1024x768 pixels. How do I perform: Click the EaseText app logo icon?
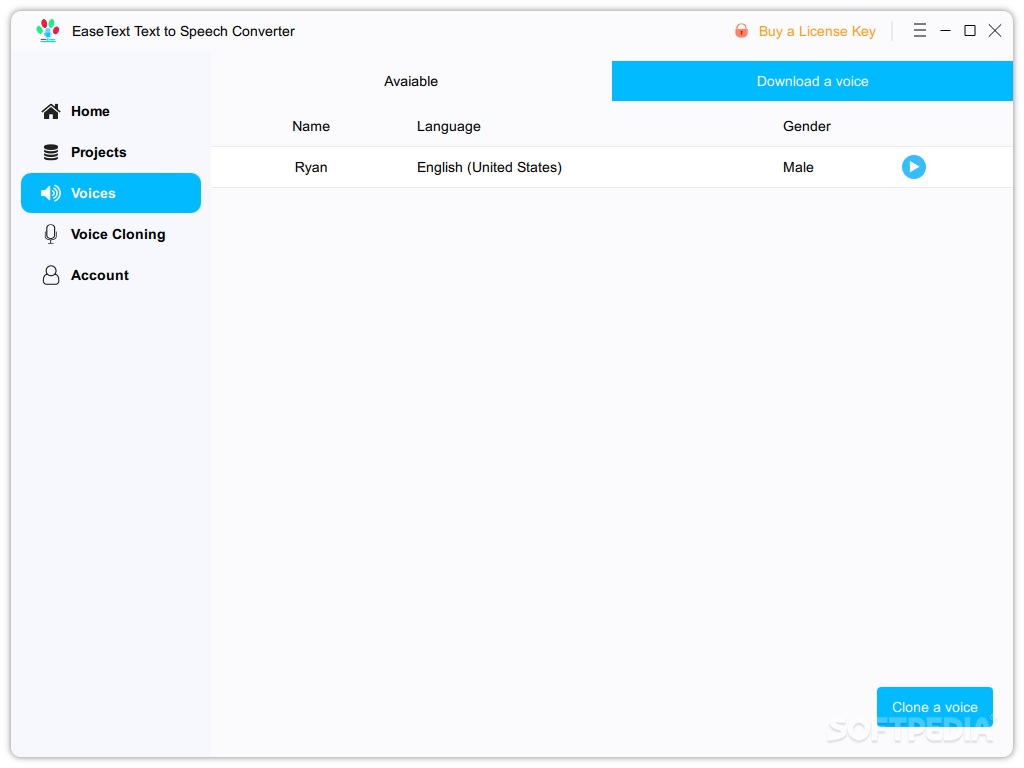tap(48, 31)
